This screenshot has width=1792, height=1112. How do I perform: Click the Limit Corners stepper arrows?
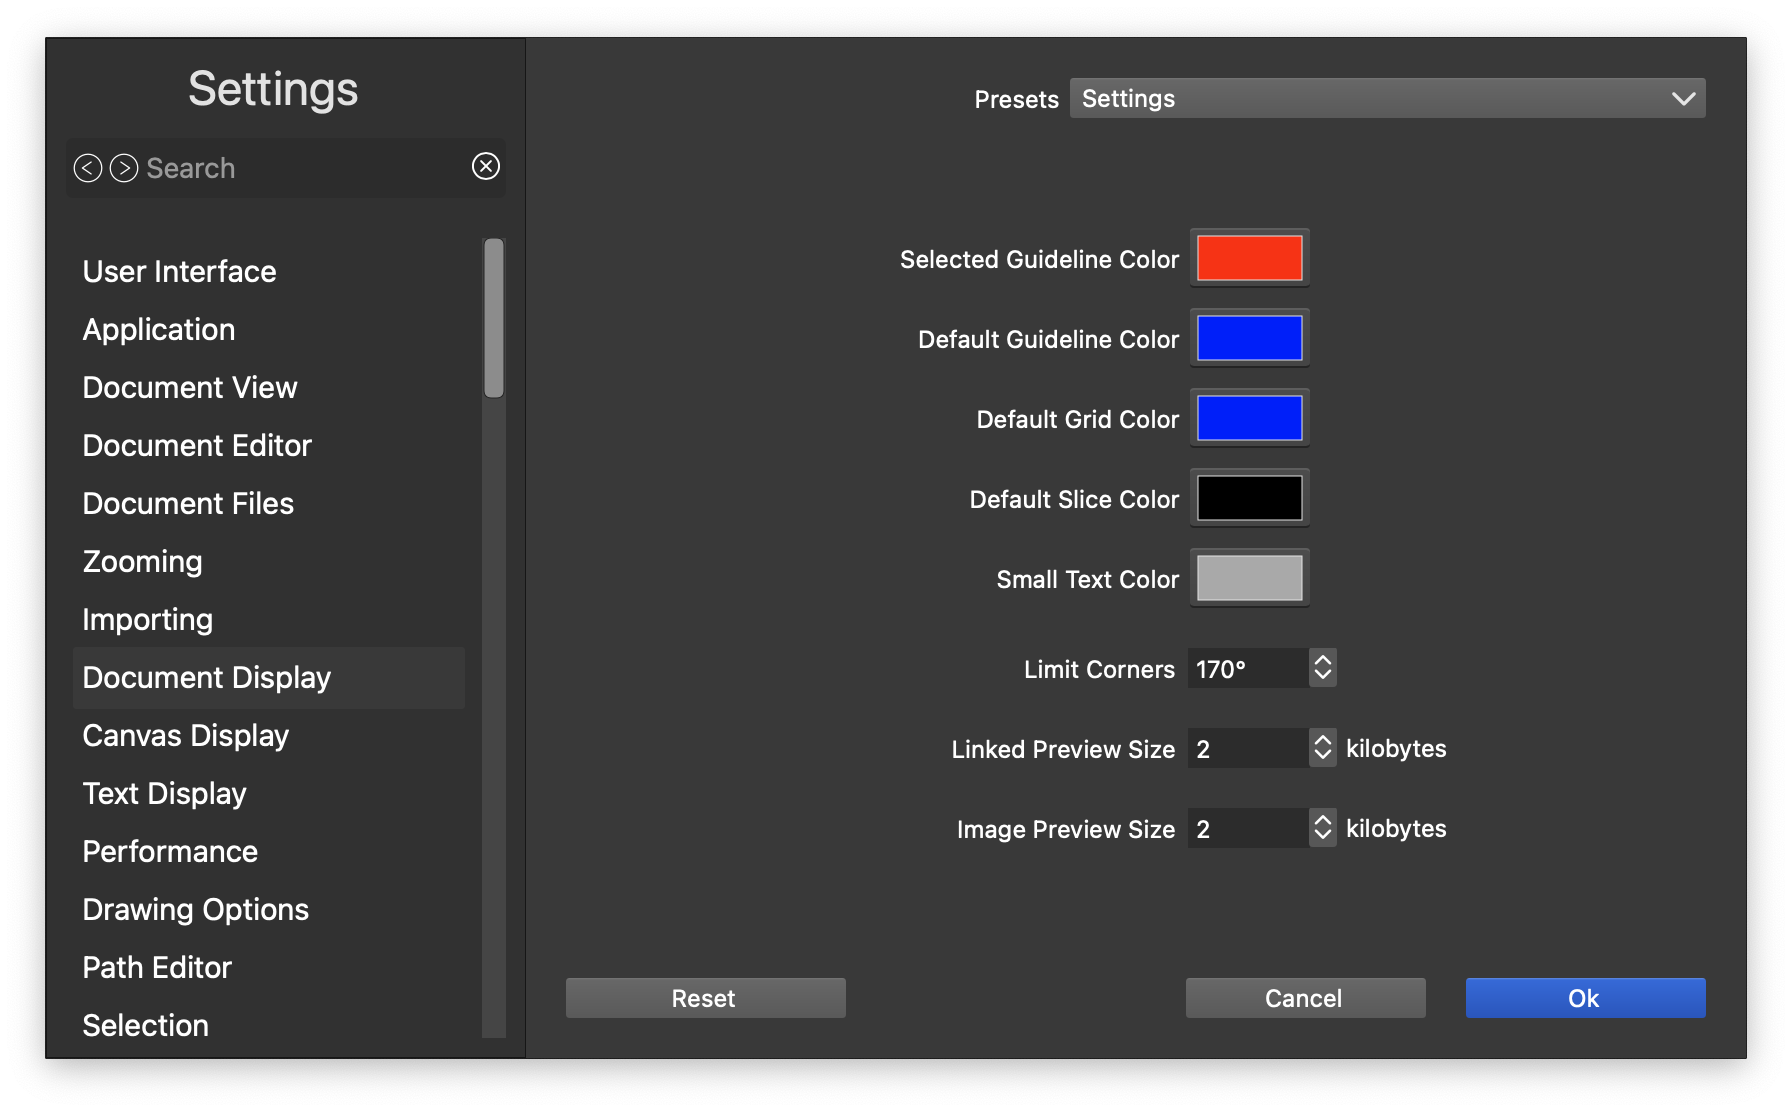[x=1322, y=668]
